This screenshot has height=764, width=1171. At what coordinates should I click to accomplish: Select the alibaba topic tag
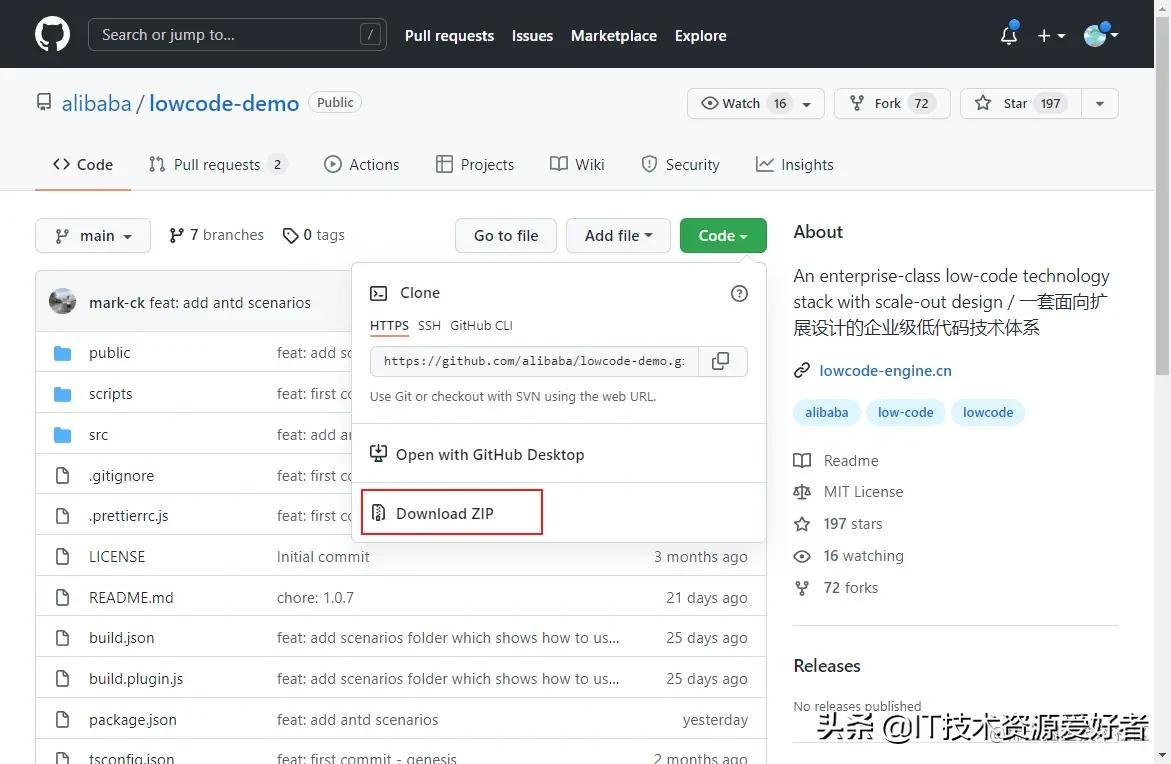[x=826, y=412]
